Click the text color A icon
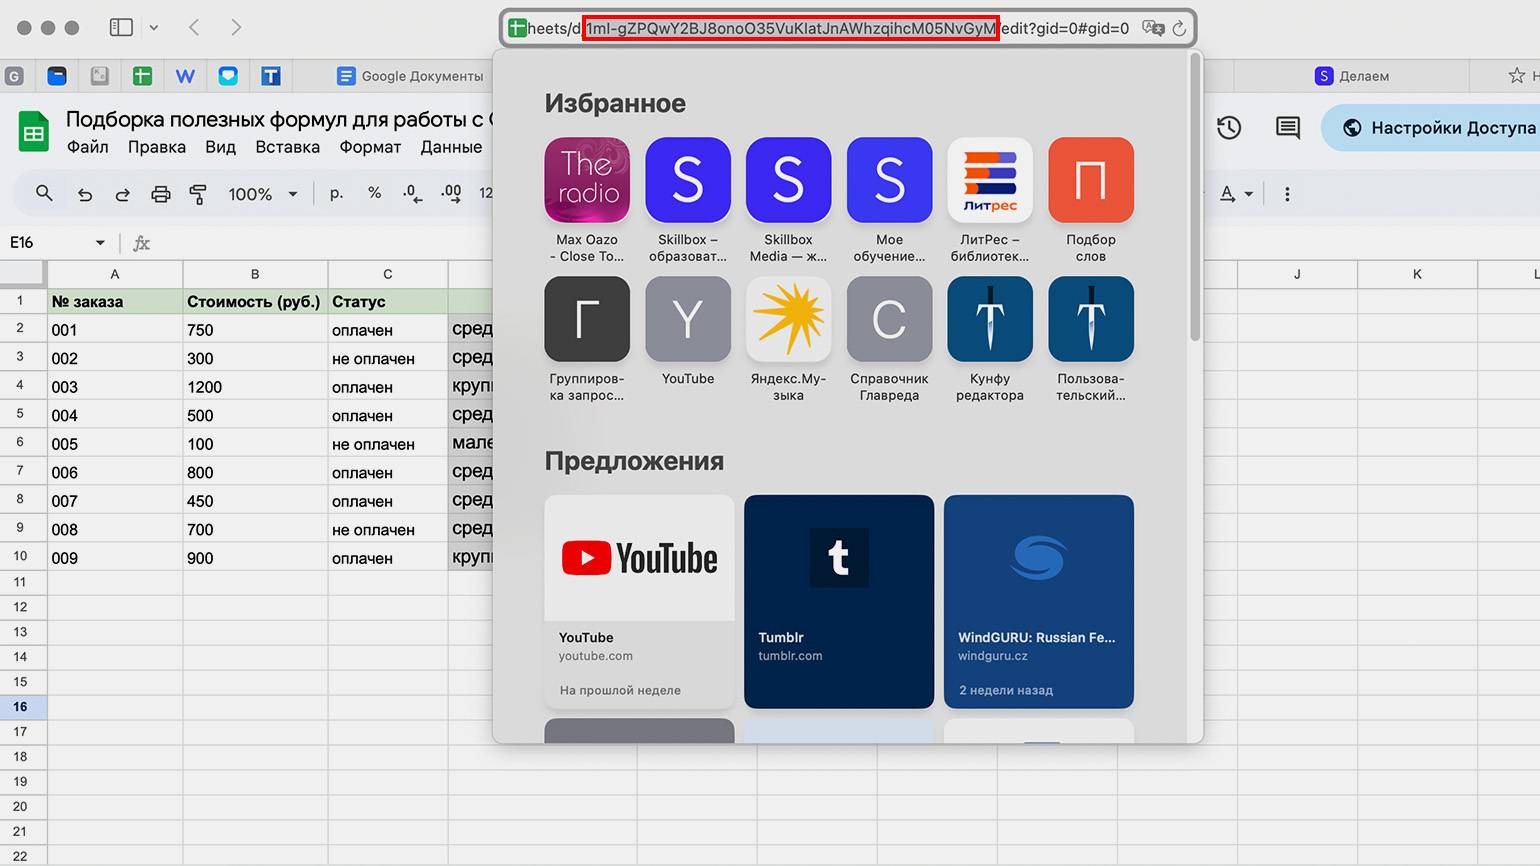Viewport: 1540px width, 866px height. click(1227, 194)
